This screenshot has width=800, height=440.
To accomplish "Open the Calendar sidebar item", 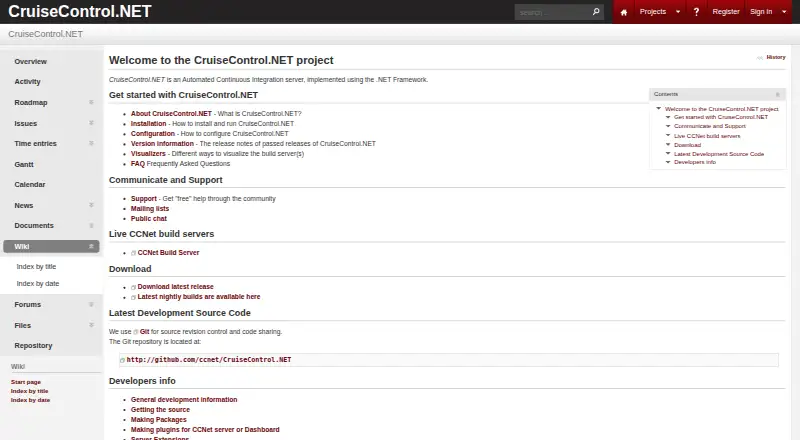I will [30, 184].
